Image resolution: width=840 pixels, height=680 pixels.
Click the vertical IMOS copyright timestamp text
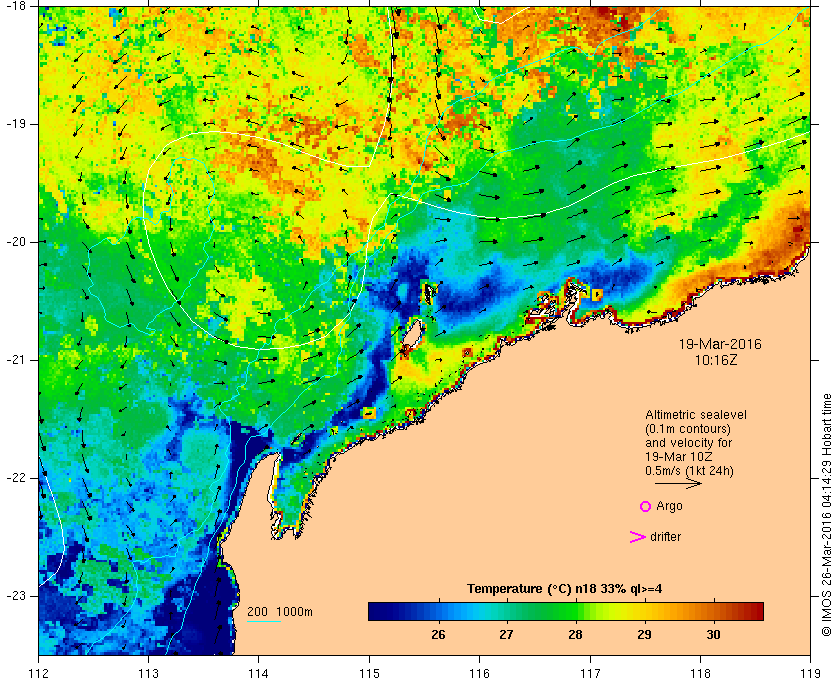827,515
